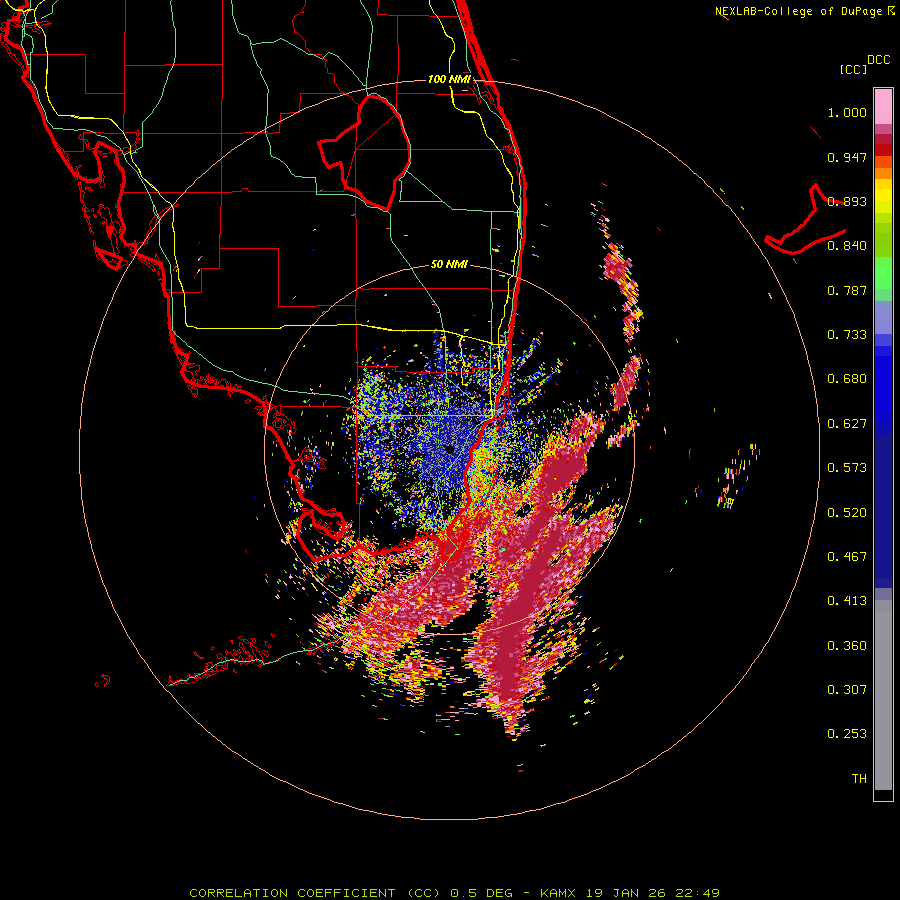900x900 pixels.
Task: Click the 0.947 scale value
Action: tap(847, 157)
